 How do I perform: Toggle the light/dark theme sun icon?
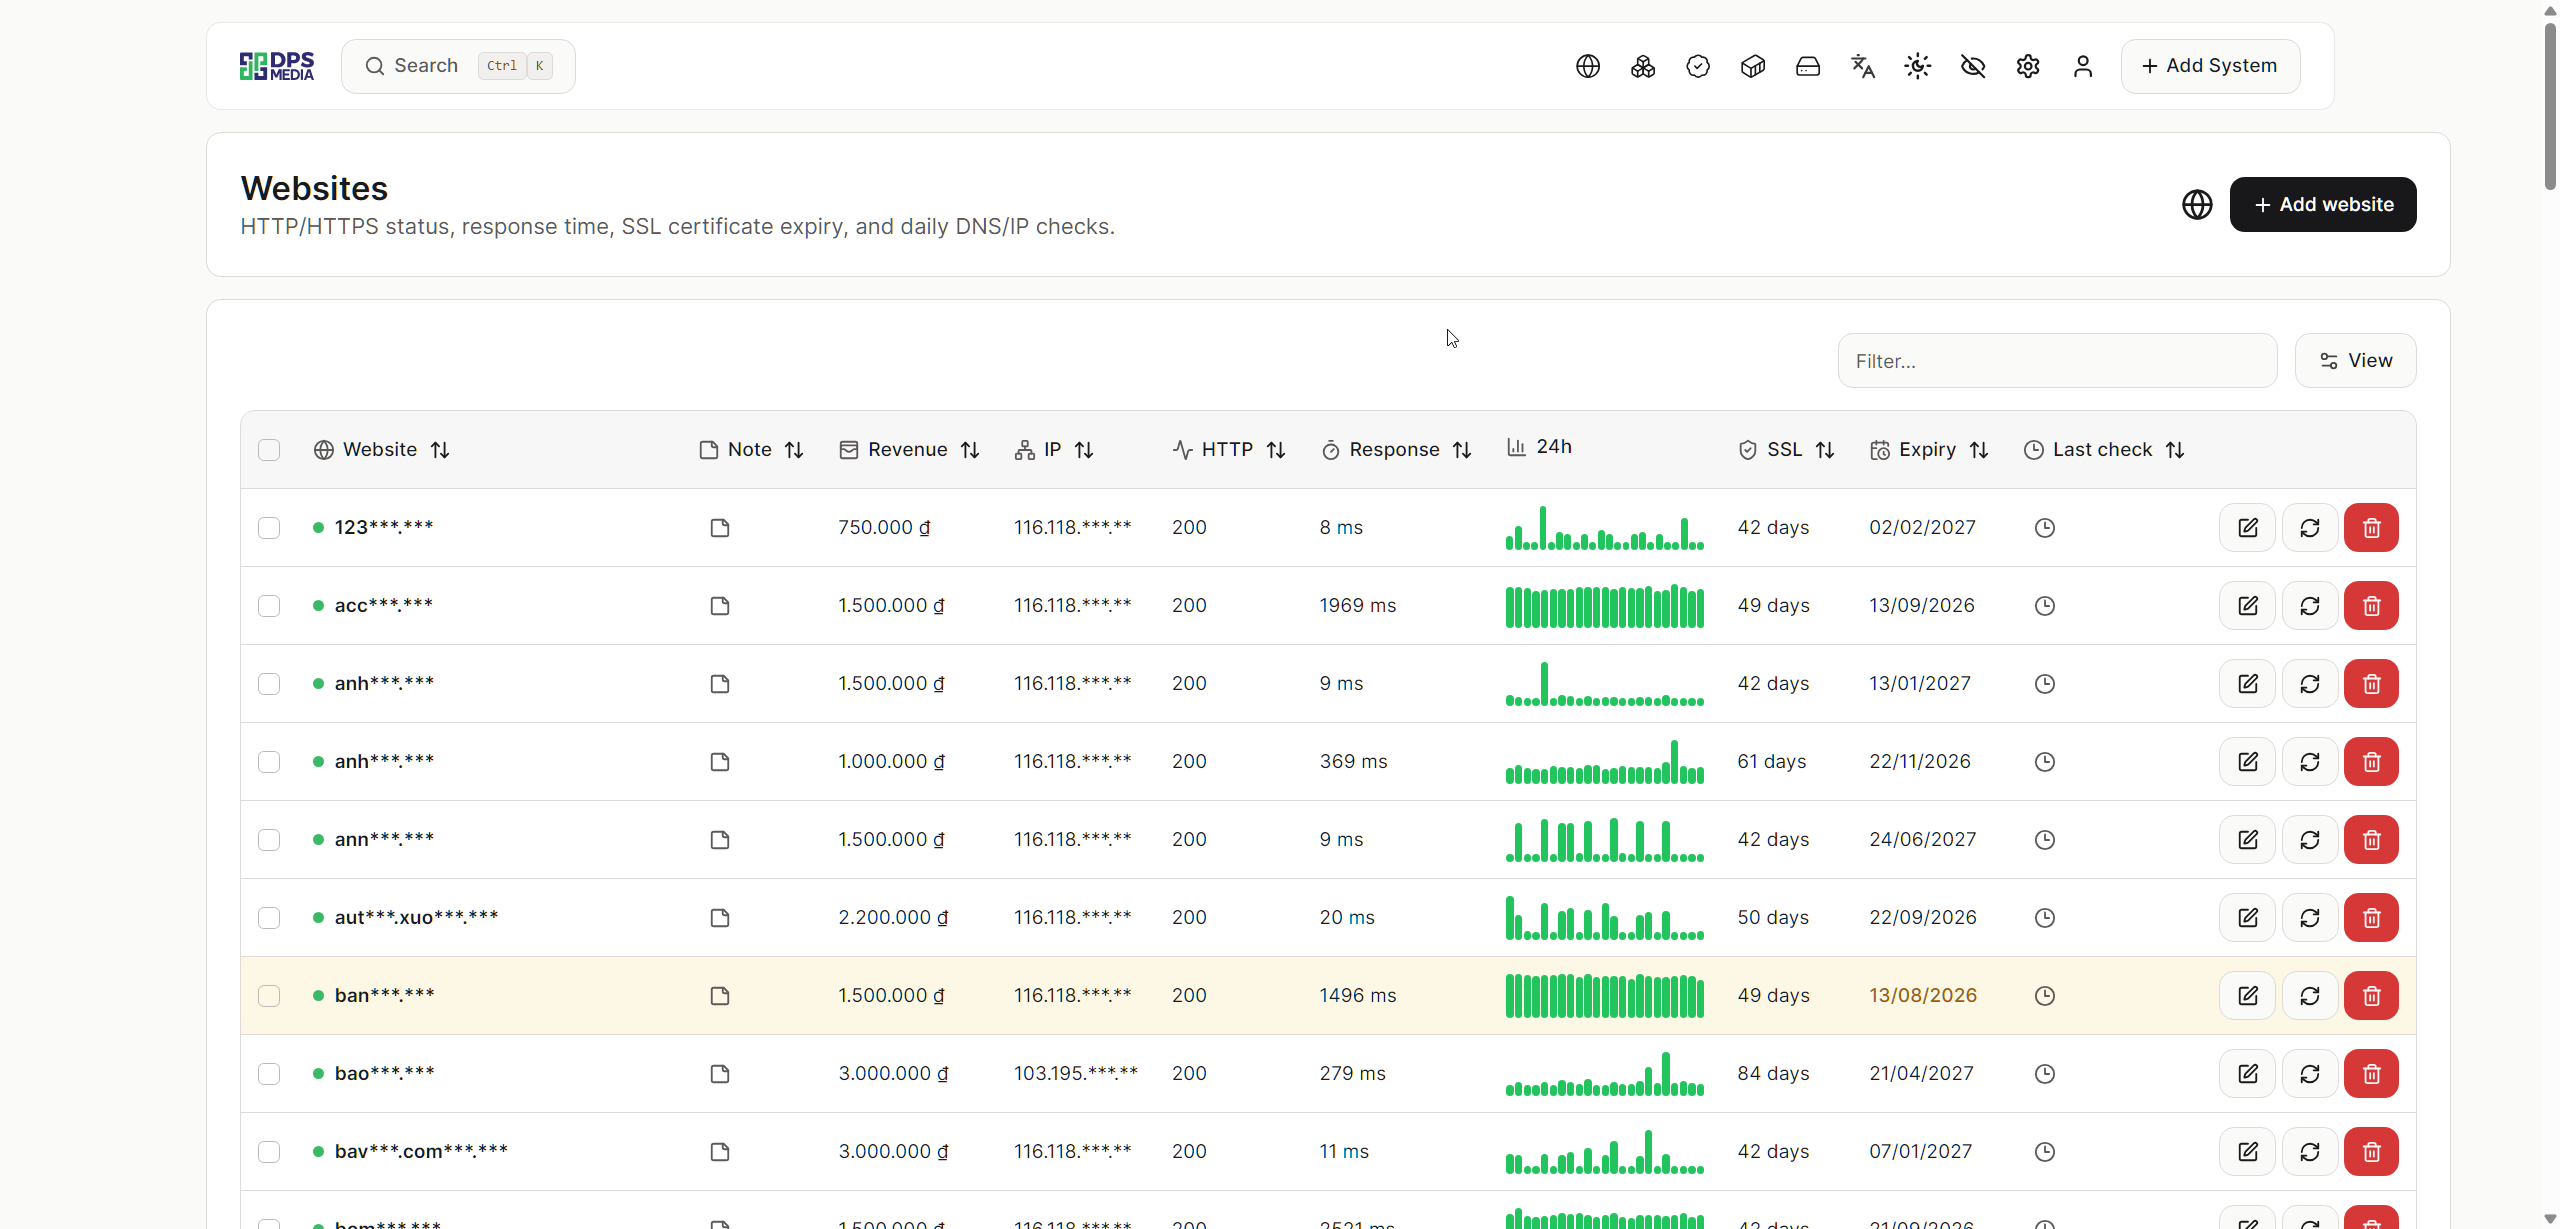[x=1918, y=66]
